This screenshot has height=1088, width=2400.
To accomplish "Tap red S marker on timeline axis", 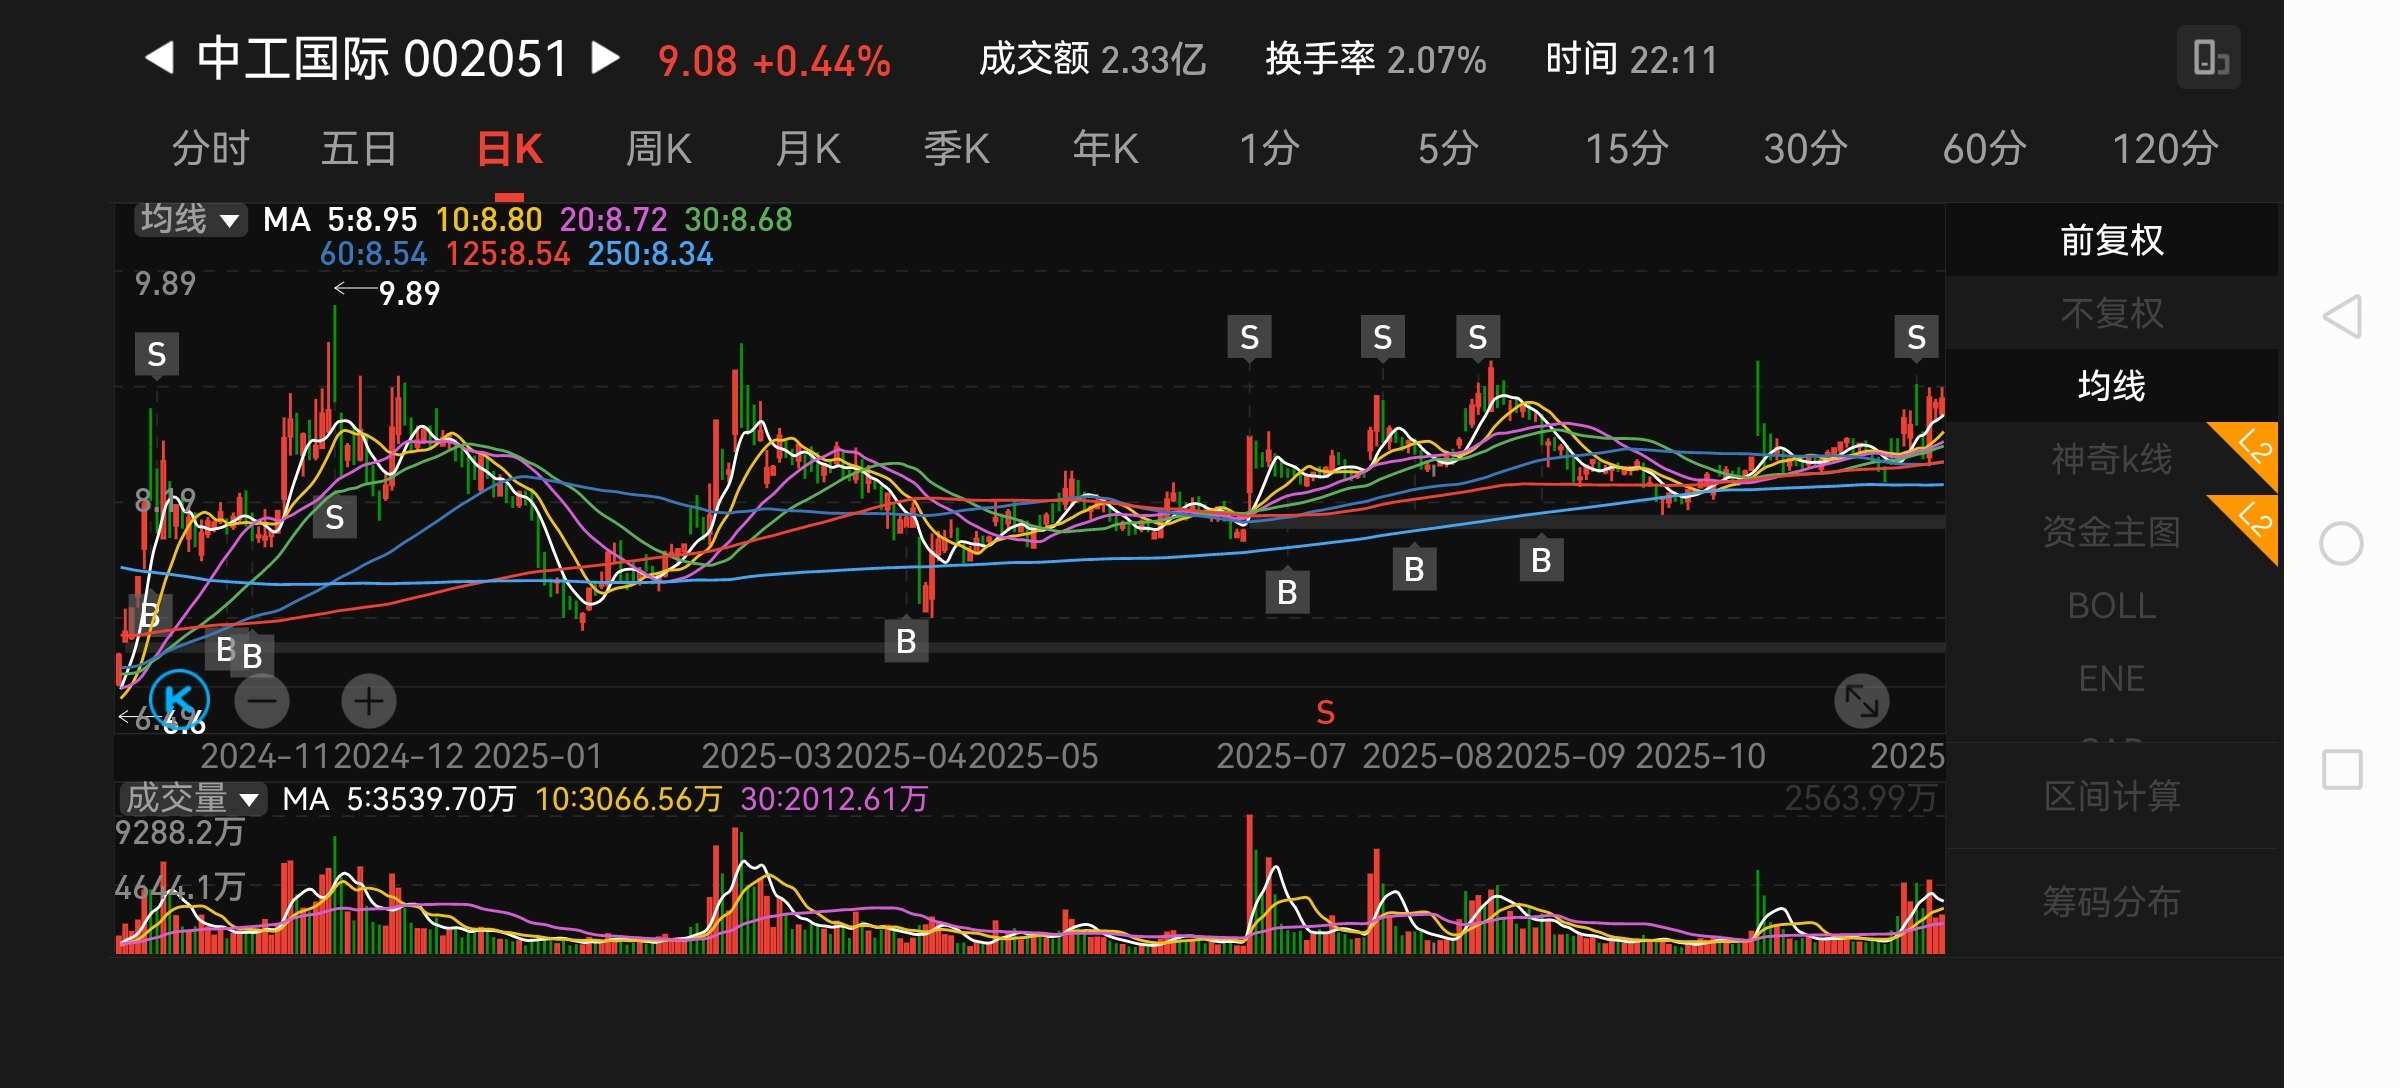I will [1325, 713].
